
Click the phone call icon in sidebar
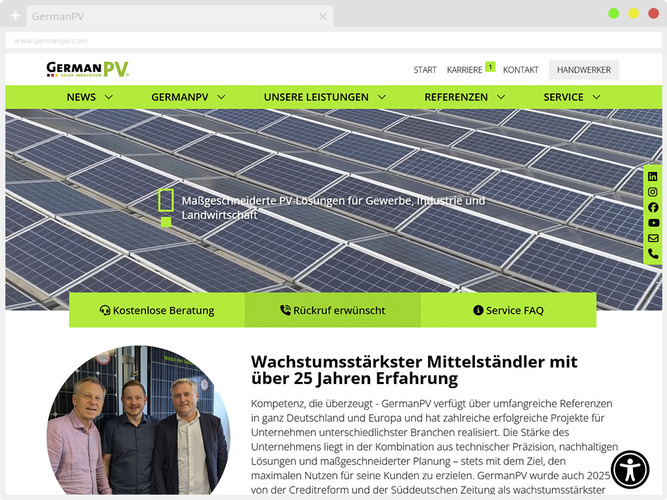pyautogui.click(x=653, y=254)
